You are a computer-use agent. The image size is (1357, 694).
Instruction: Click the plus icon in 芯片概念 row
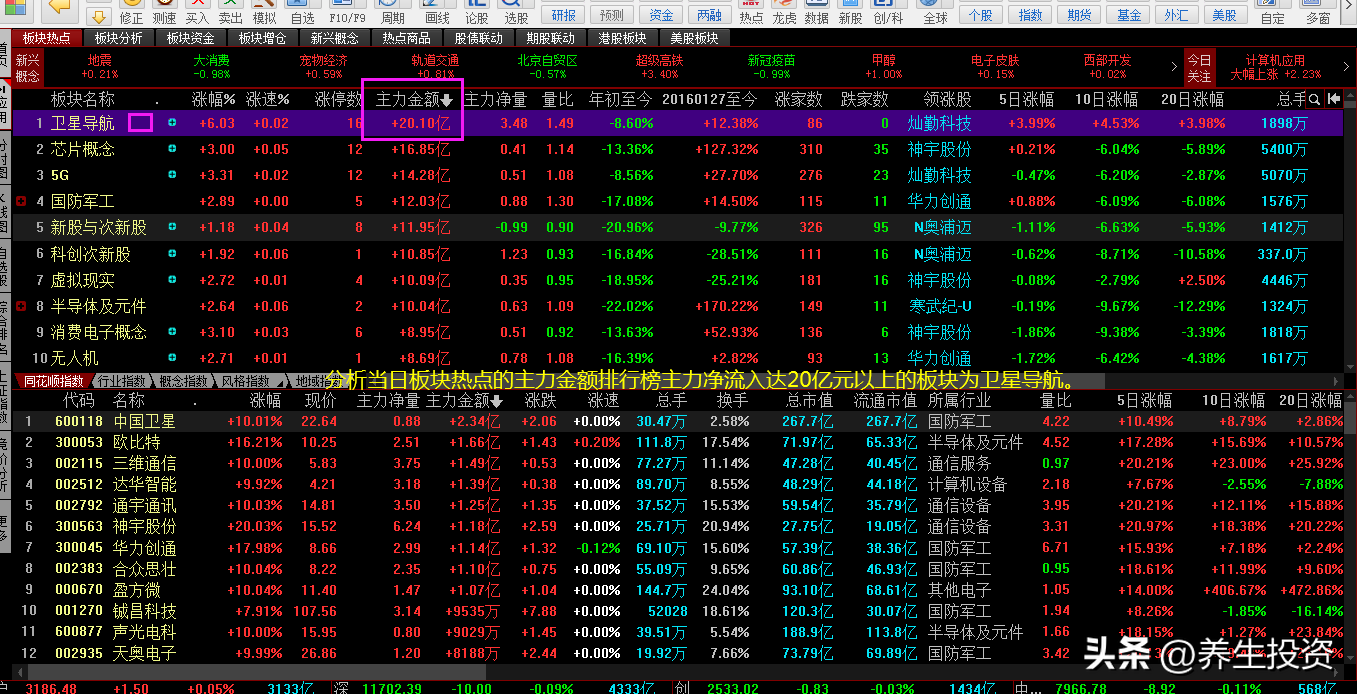(x=172, y=149)
